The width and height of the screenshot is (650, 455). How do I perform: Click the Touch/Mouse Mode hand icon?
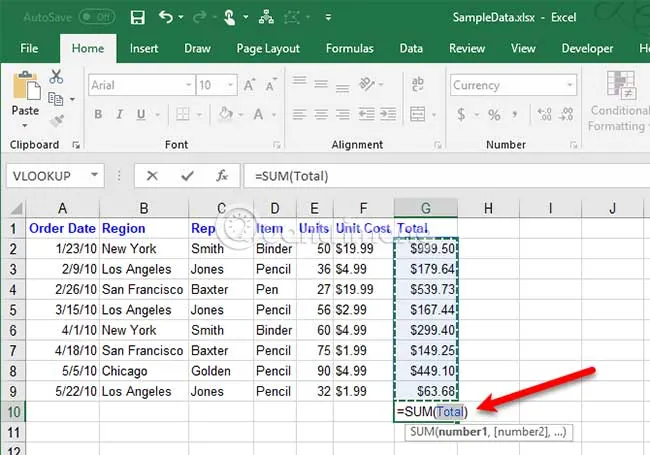coord(229,17)
